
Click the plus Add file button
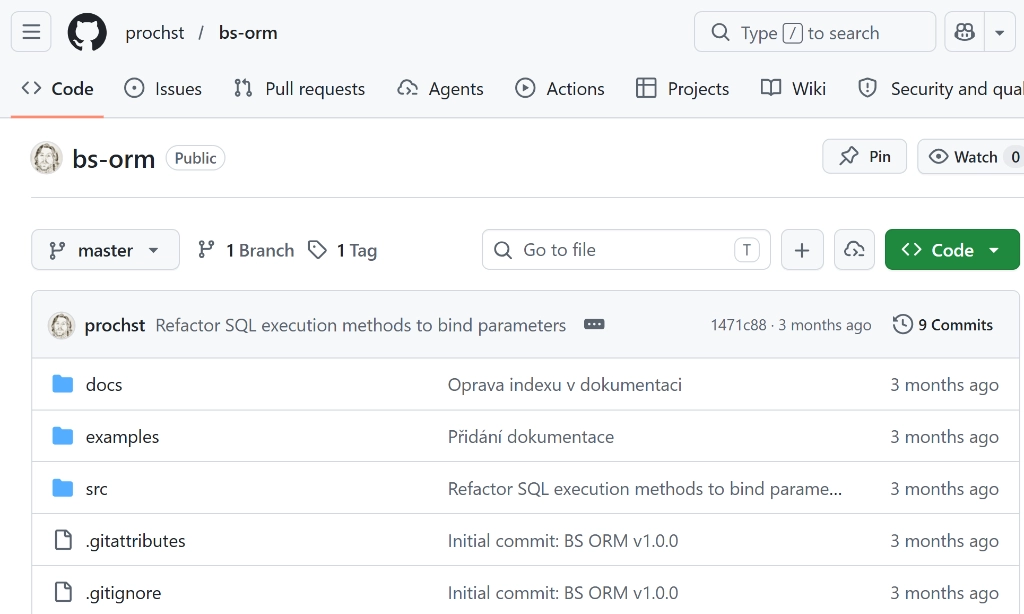[x=802, y=250]
